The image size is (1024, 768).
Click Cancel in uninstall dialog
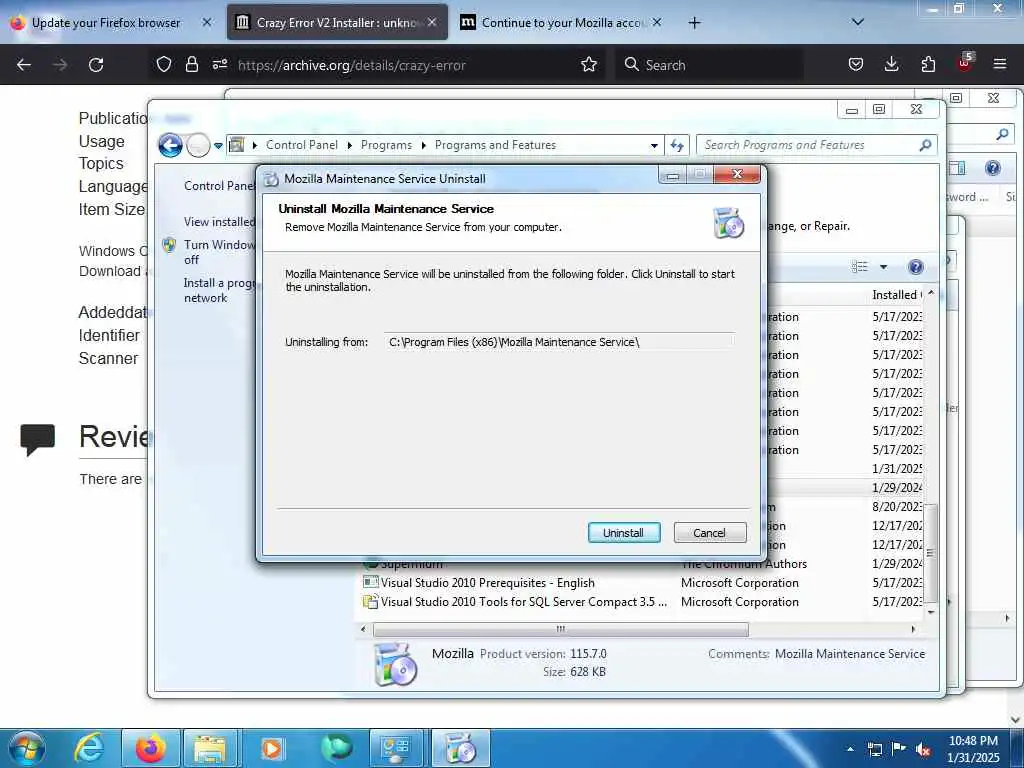click(x=709, y=533)
